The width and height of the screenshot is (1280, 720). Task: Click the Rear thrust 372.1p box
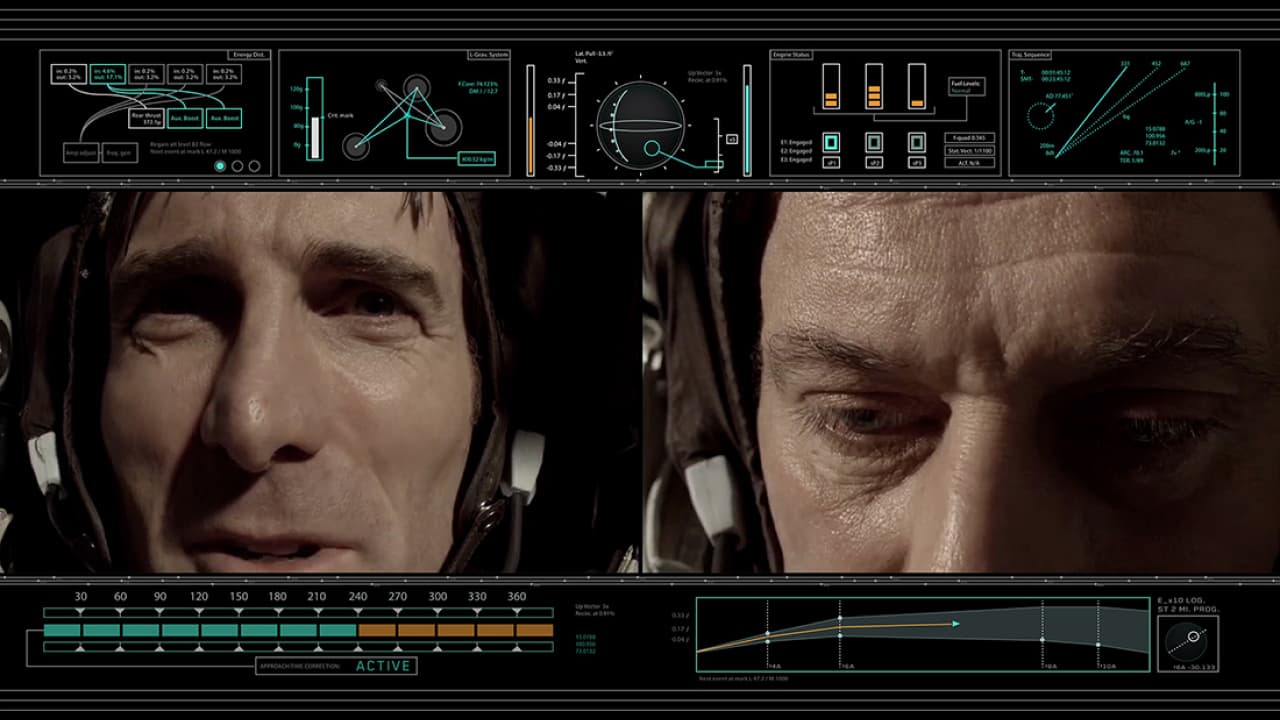pyautogui.click(x=146, y=118)
